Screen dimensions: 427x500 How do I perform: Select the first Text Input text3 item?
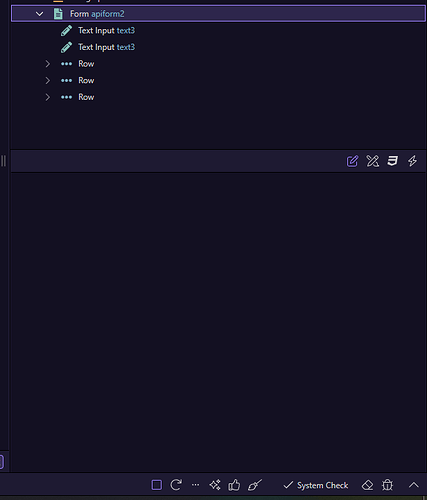(x=106, y=31)
